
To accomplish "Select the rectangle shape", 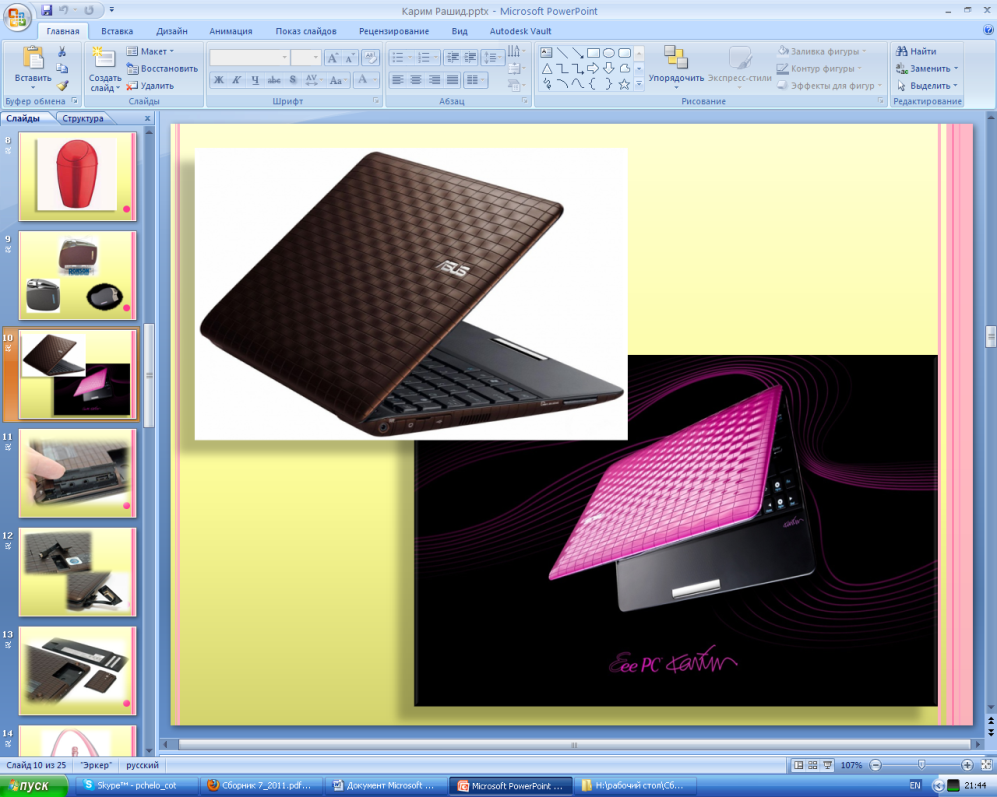I will [x=593, y=53].
